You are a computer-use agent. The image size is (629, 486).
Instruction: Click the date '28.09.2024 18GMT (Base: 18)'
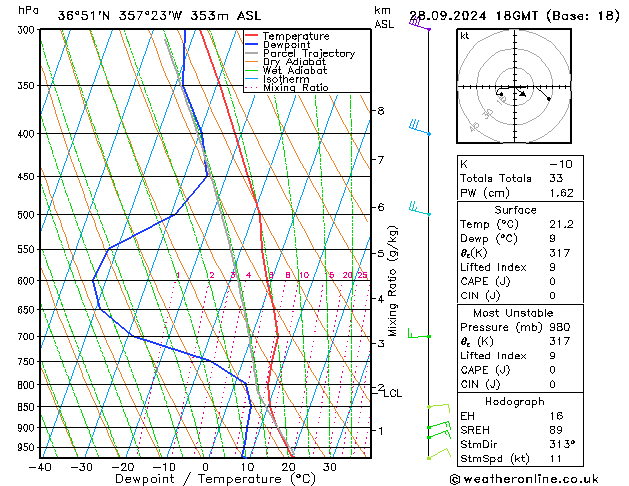514,16
